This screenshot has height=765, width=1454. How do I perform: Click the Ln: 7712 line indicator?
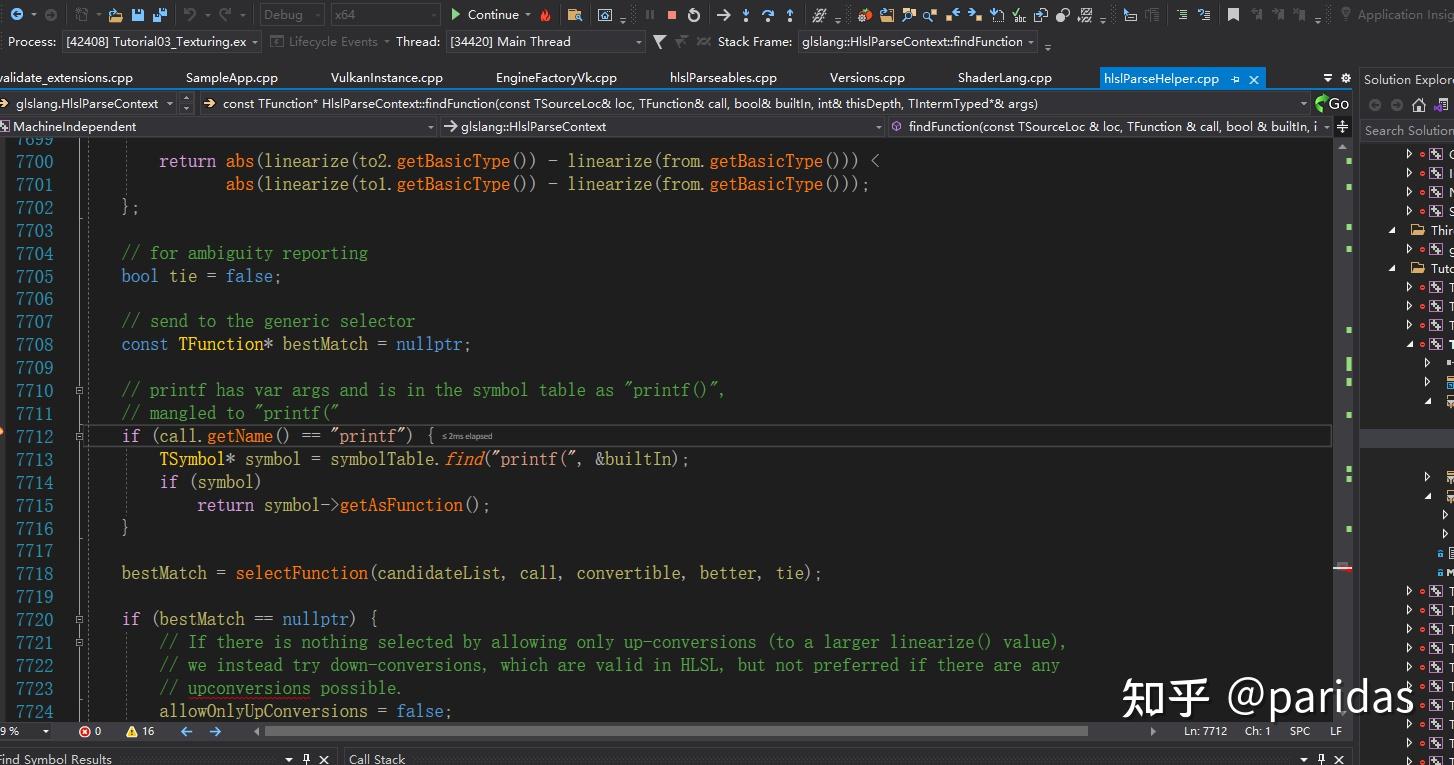point(1205,731)
